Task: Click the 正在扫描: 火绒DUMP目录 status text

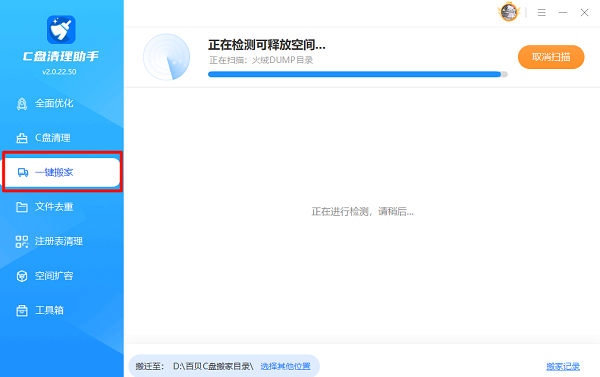Action: [261, 60]
